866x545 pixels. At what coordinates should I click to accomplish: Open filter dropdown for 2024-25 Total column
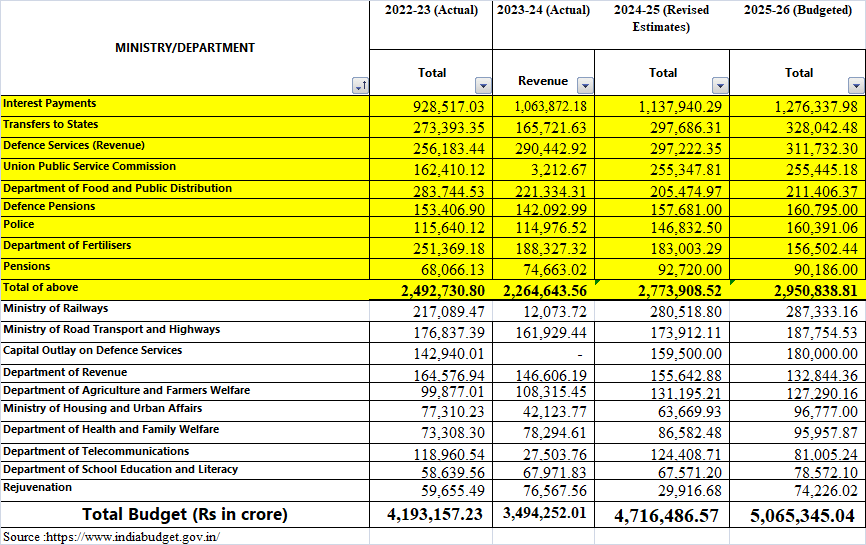point(719,86)
